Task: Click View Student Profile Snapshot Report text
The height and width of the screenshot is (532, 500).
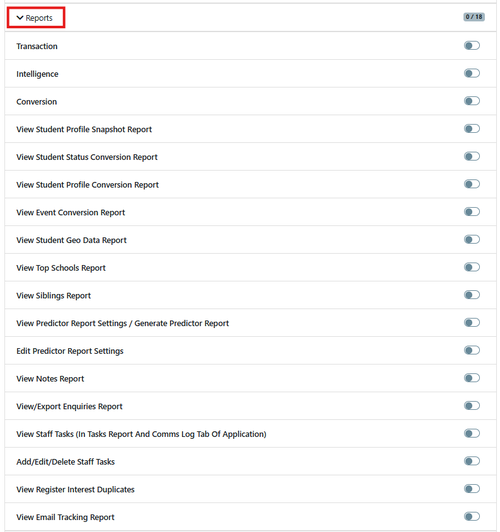Action: pos(84,130)
